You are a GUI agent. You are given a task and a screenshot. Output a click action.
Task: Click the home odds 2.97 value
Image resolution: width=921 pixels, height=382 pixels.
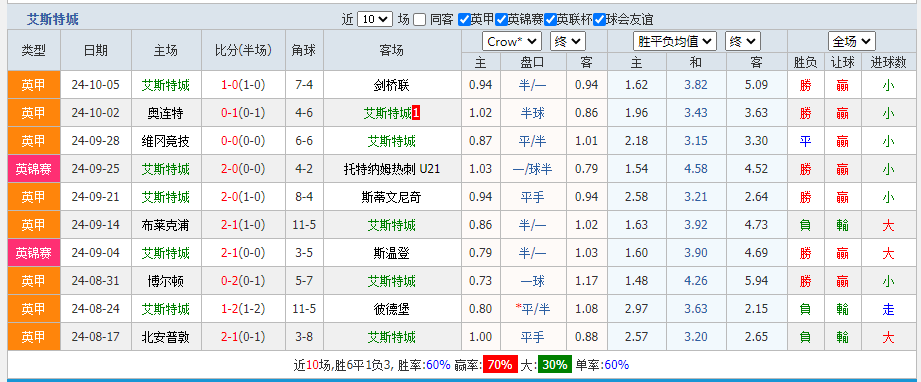(637, 309)
